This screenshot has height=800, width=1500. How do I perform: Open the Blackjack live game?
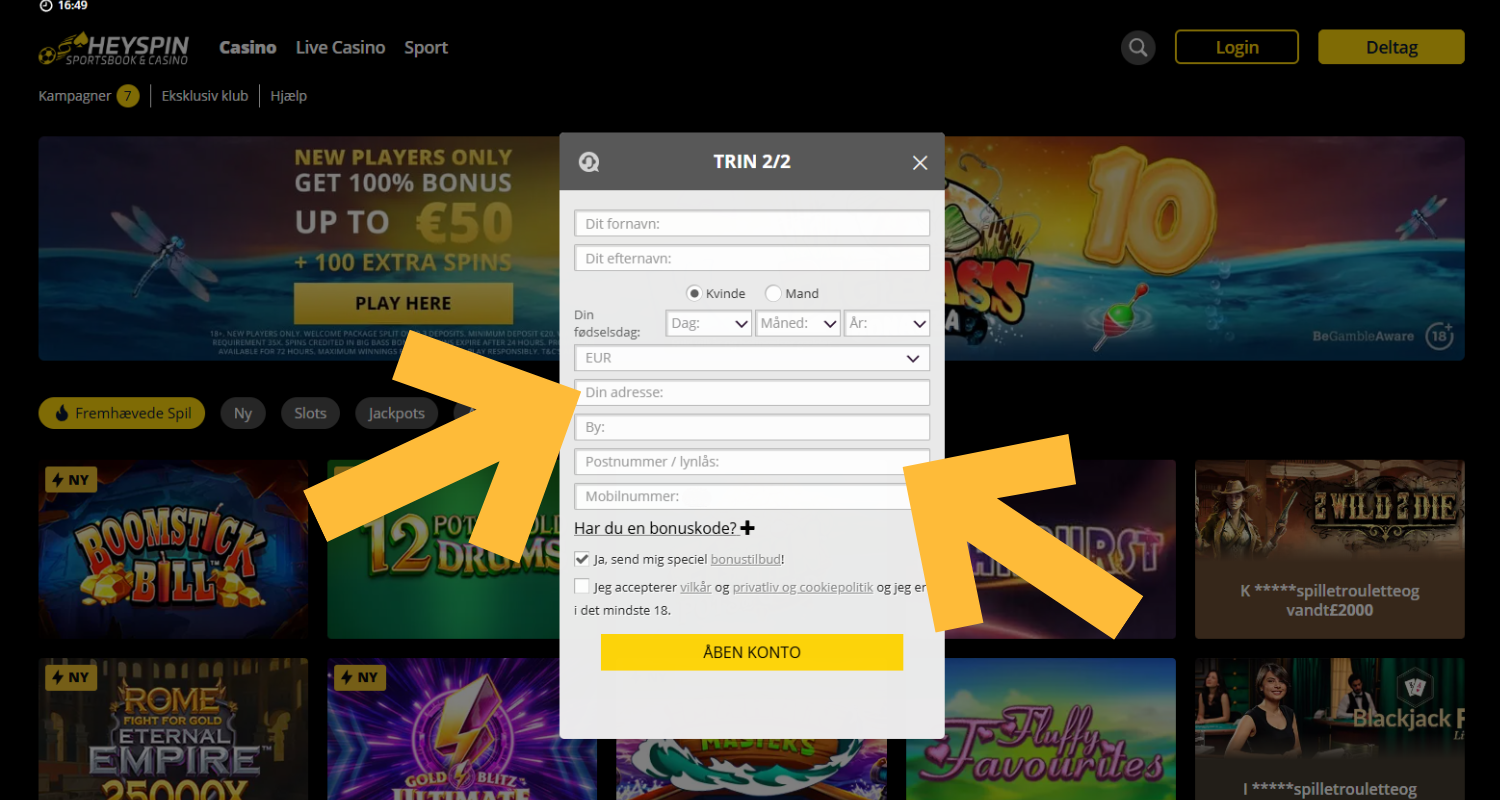coord(1330,729)
